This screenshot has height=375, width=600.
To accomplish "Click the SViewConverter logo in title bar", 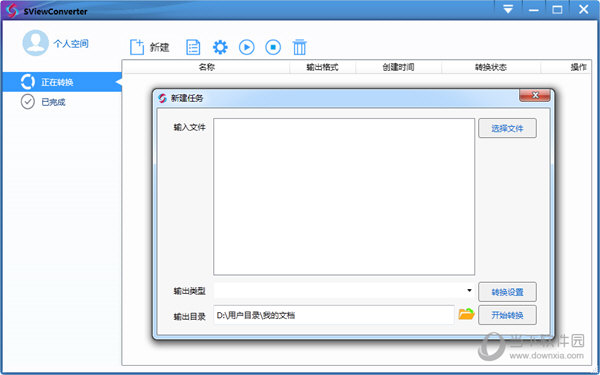I will [12, 11].
